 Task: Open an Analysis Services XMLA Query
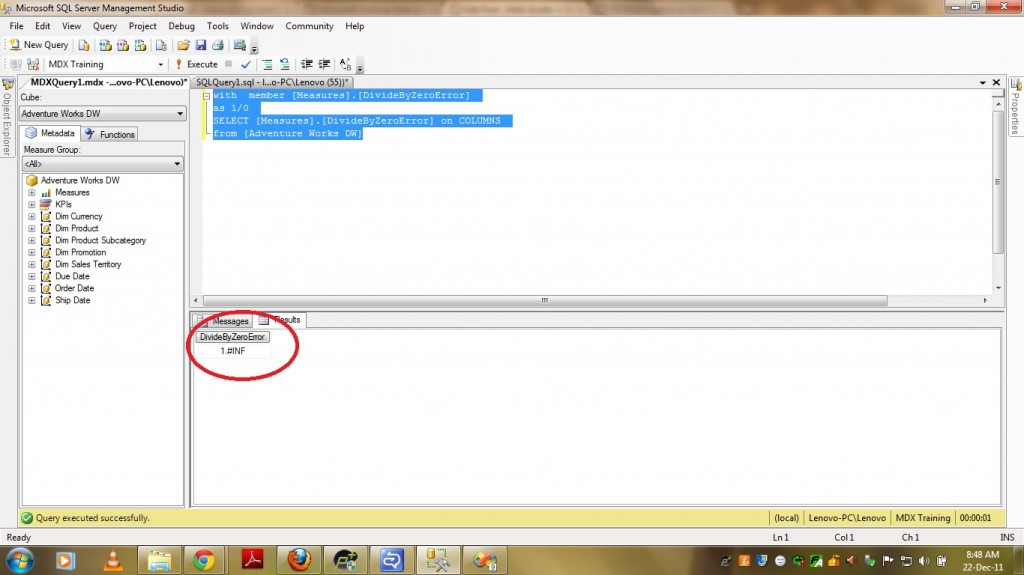click(x=140, y=45)
